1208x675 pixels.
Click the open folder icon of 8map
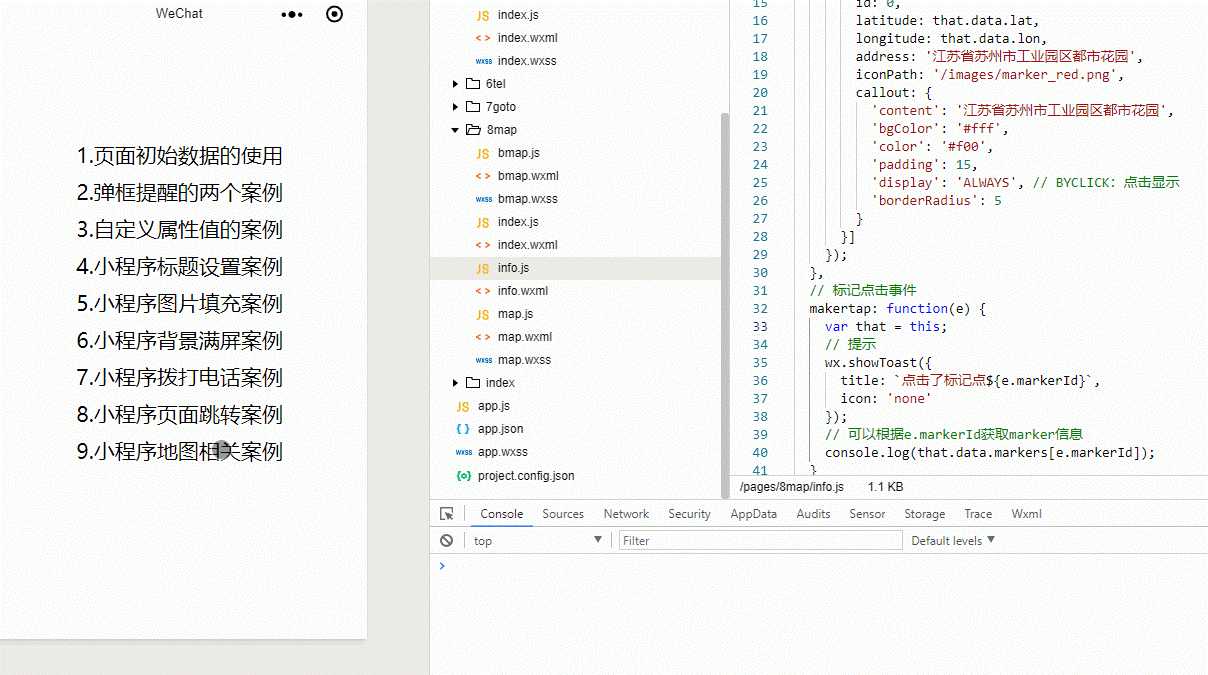point(473,130)
